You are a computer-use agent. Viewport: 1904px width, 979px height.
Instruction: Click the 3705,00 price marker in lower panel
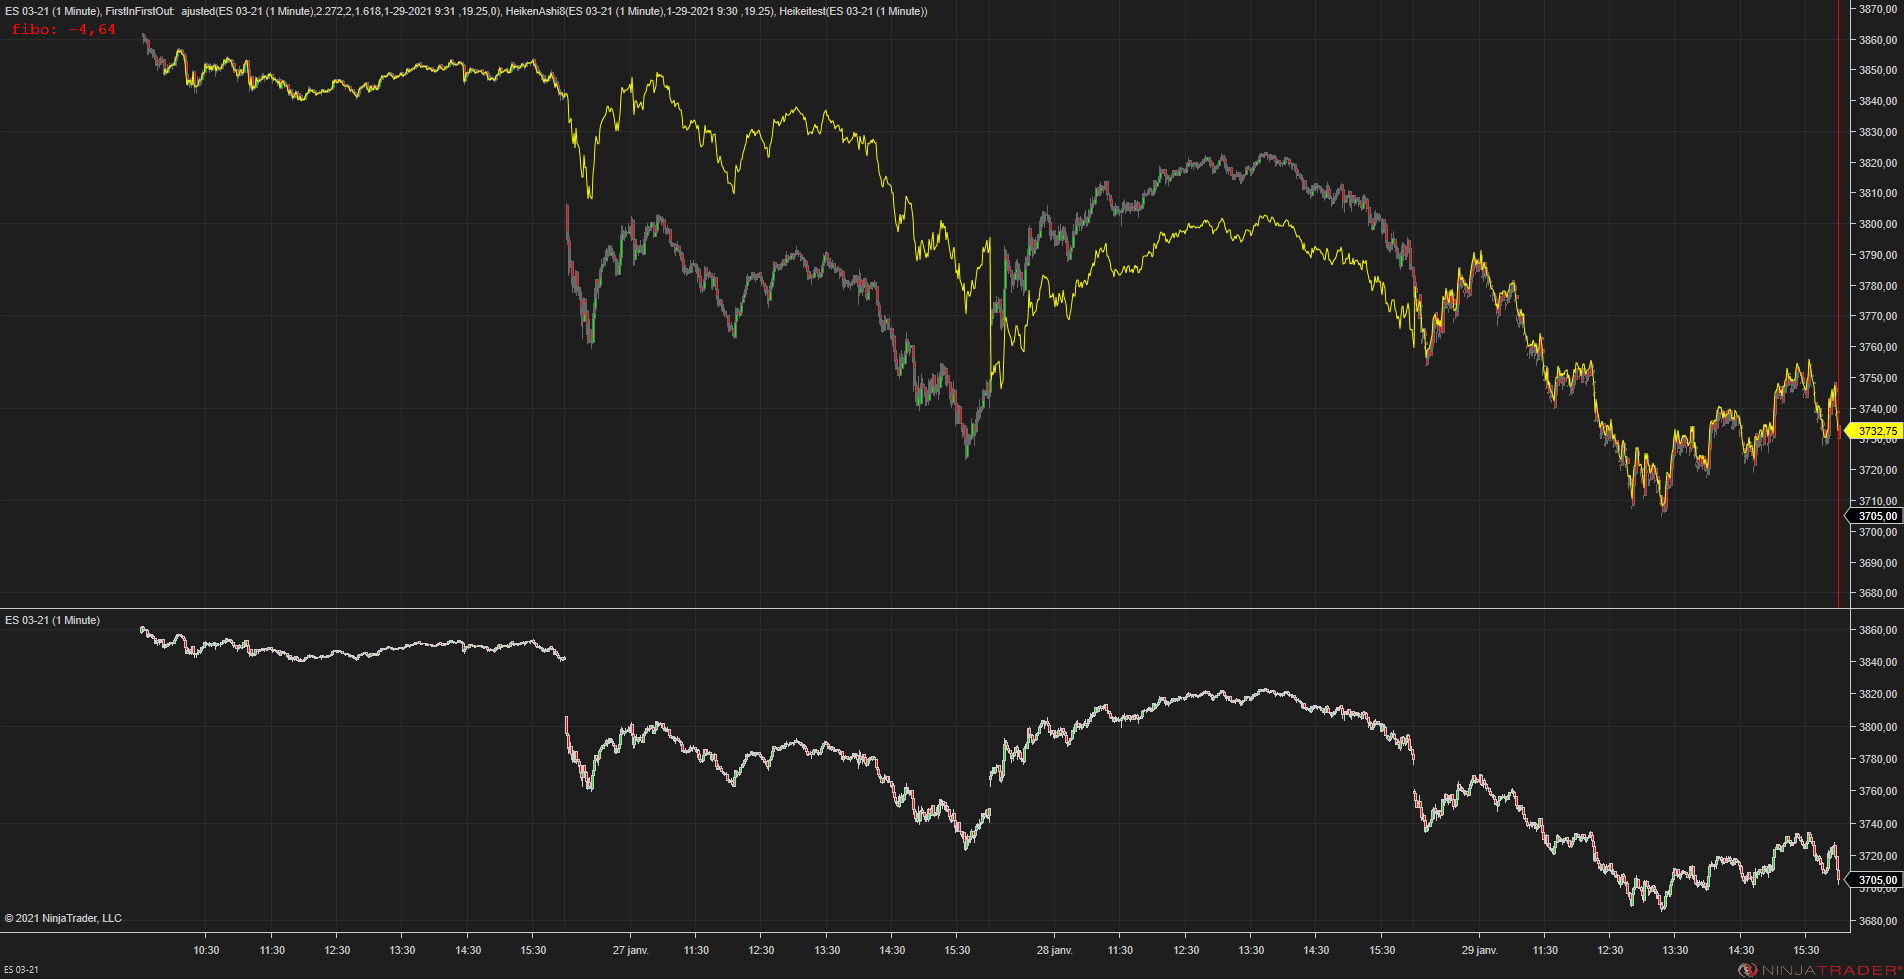pyautogui.click(x=1875, y=881)
